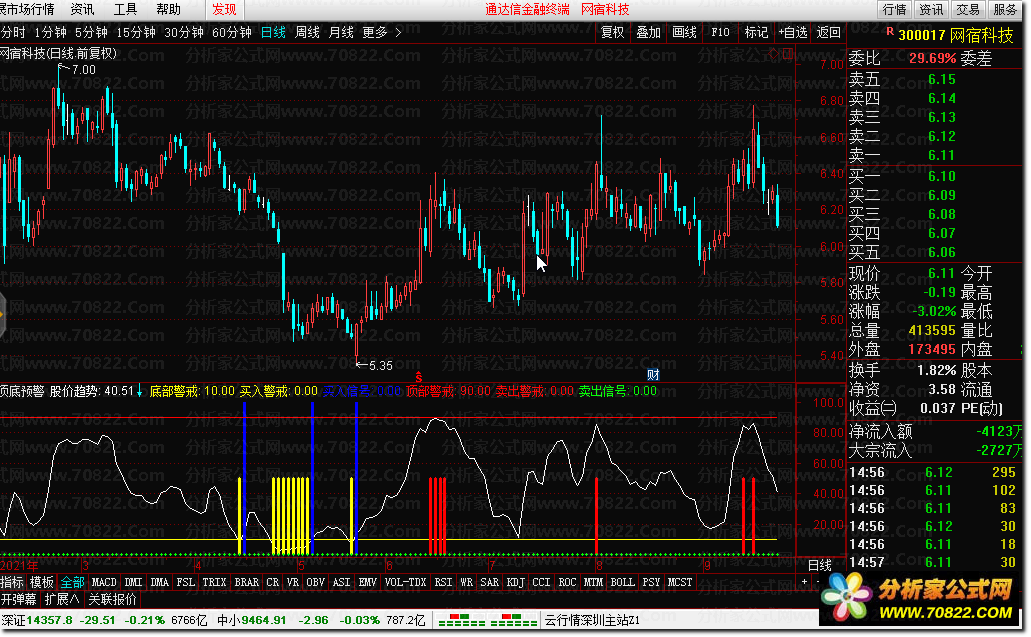The image size is (1031, 637).
Task: Open the 工具 menu
Action: 125,9
